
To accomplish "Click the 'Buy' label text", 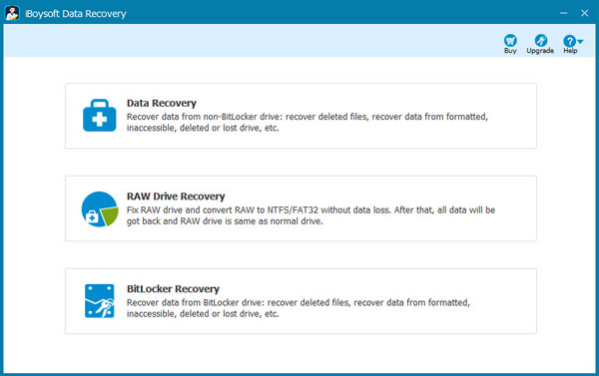I will click(x=510, y=51).
